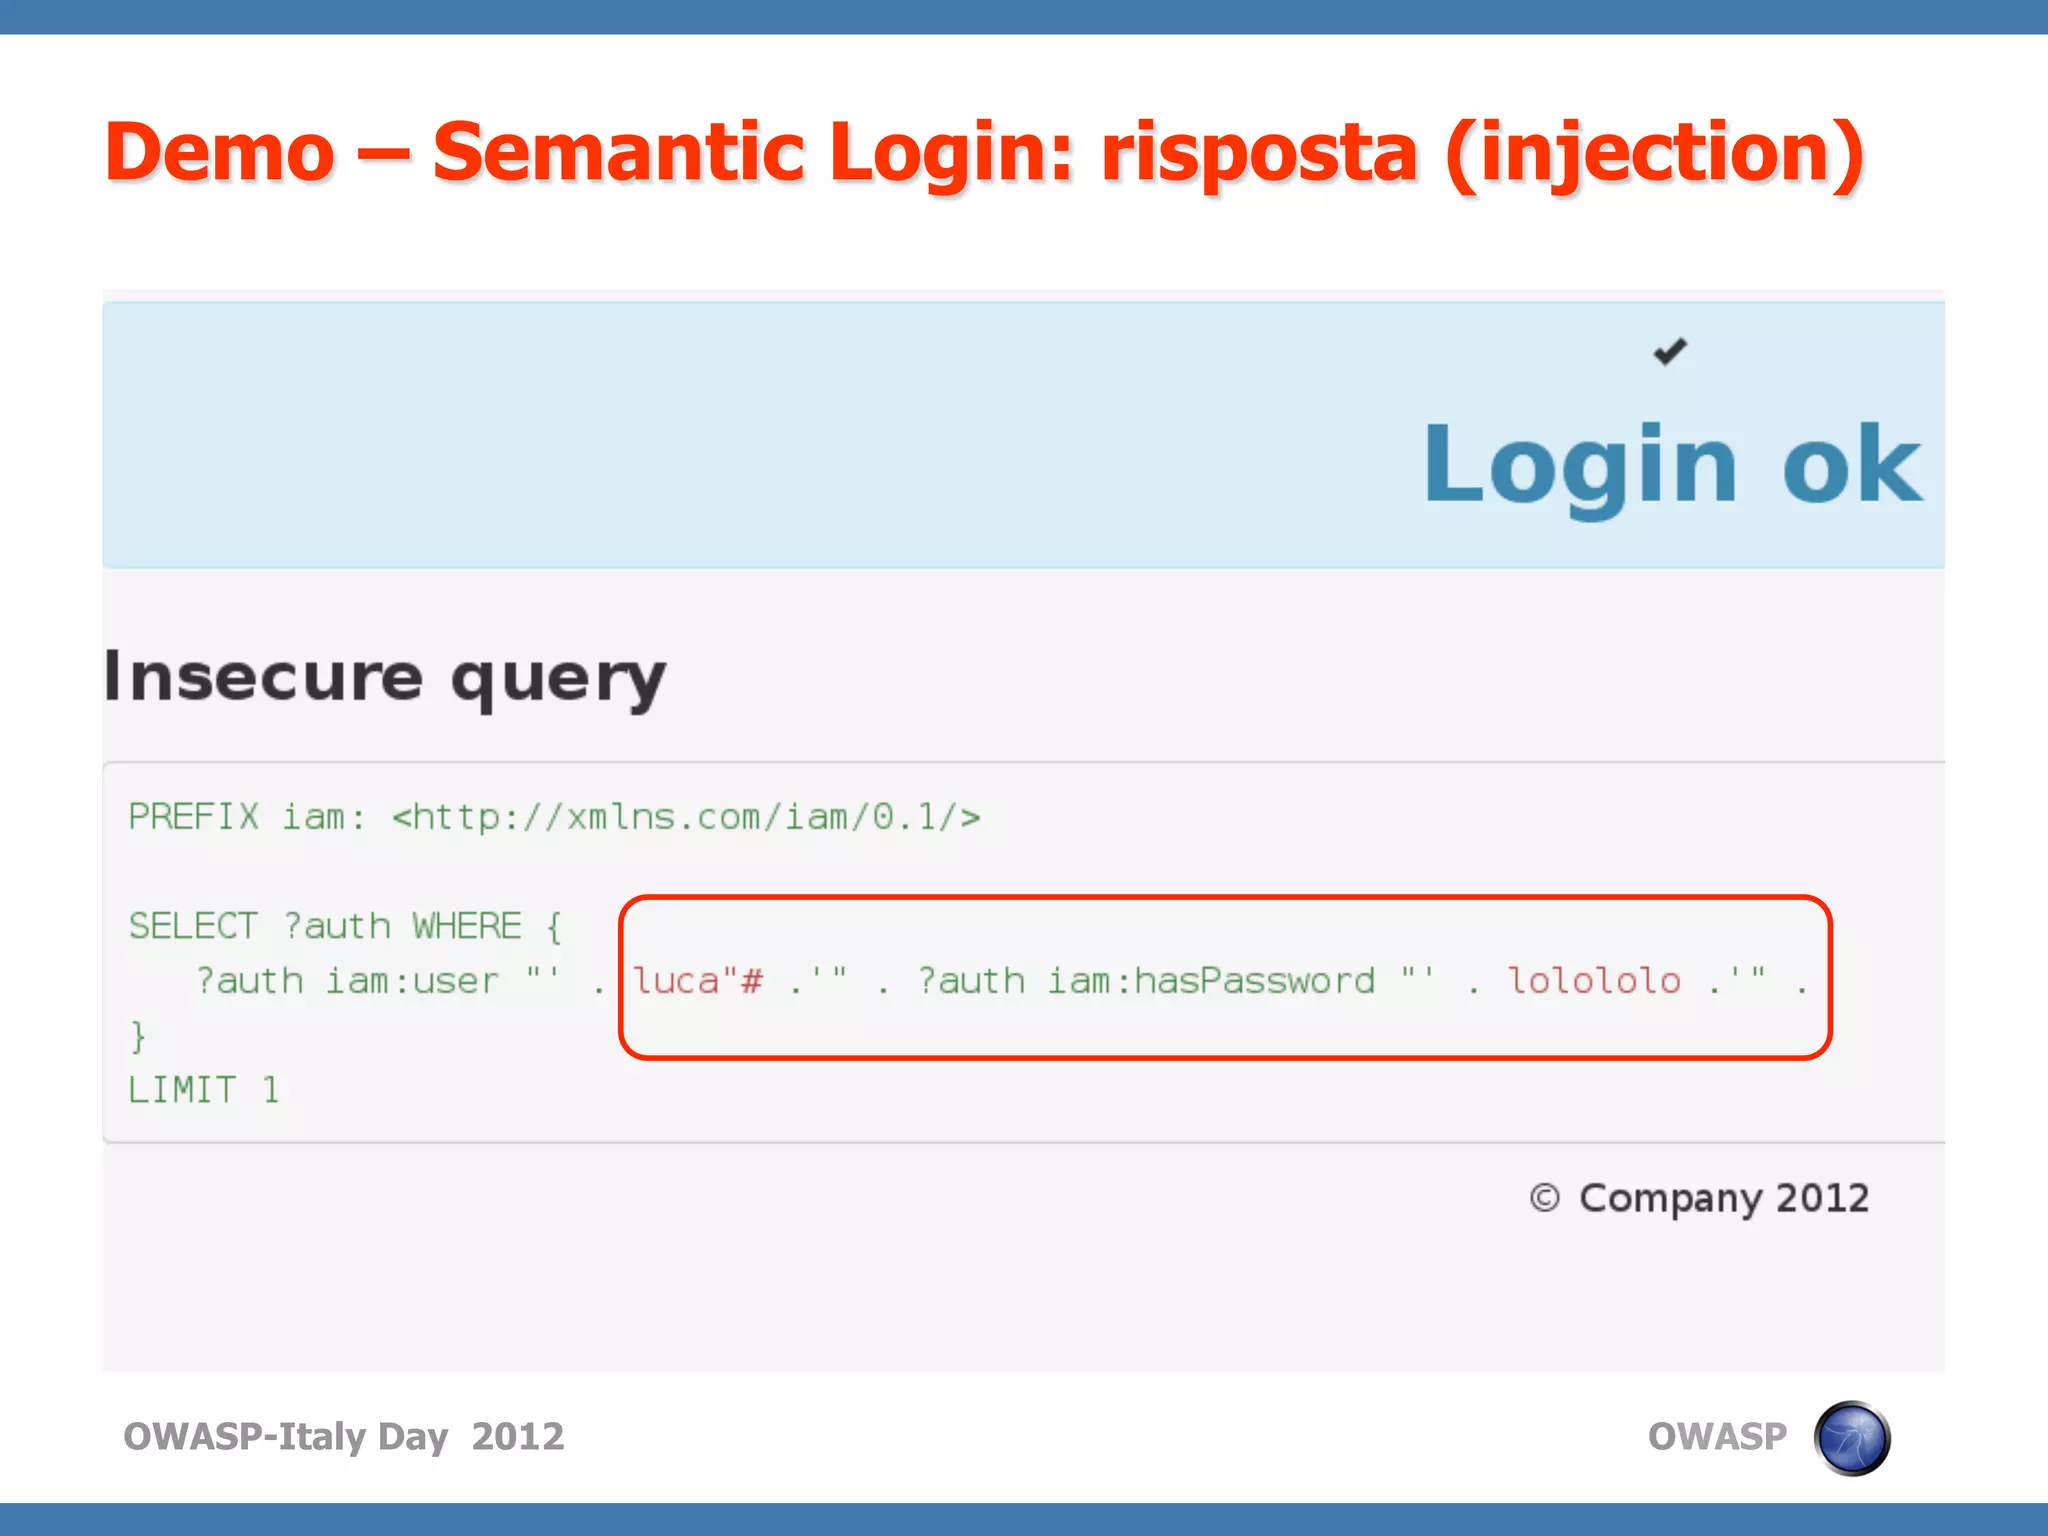The image size is (2048, 1536).
Task: Click the checkmark icon above Login ok
Action: pos(1669,351)
